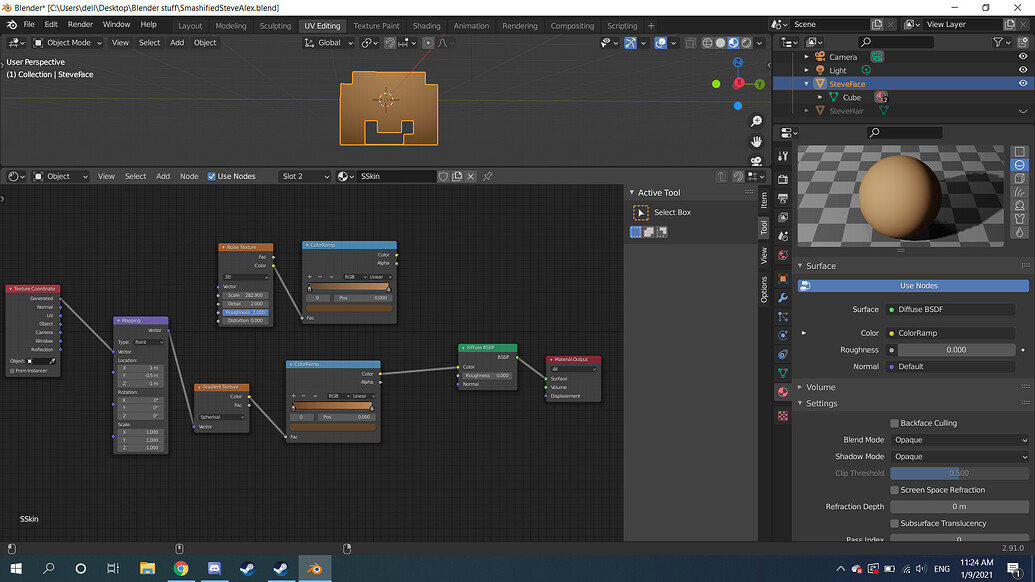Open Global transform orientation dropdown
Screen dimensions: 1035x582
(328, 43)
